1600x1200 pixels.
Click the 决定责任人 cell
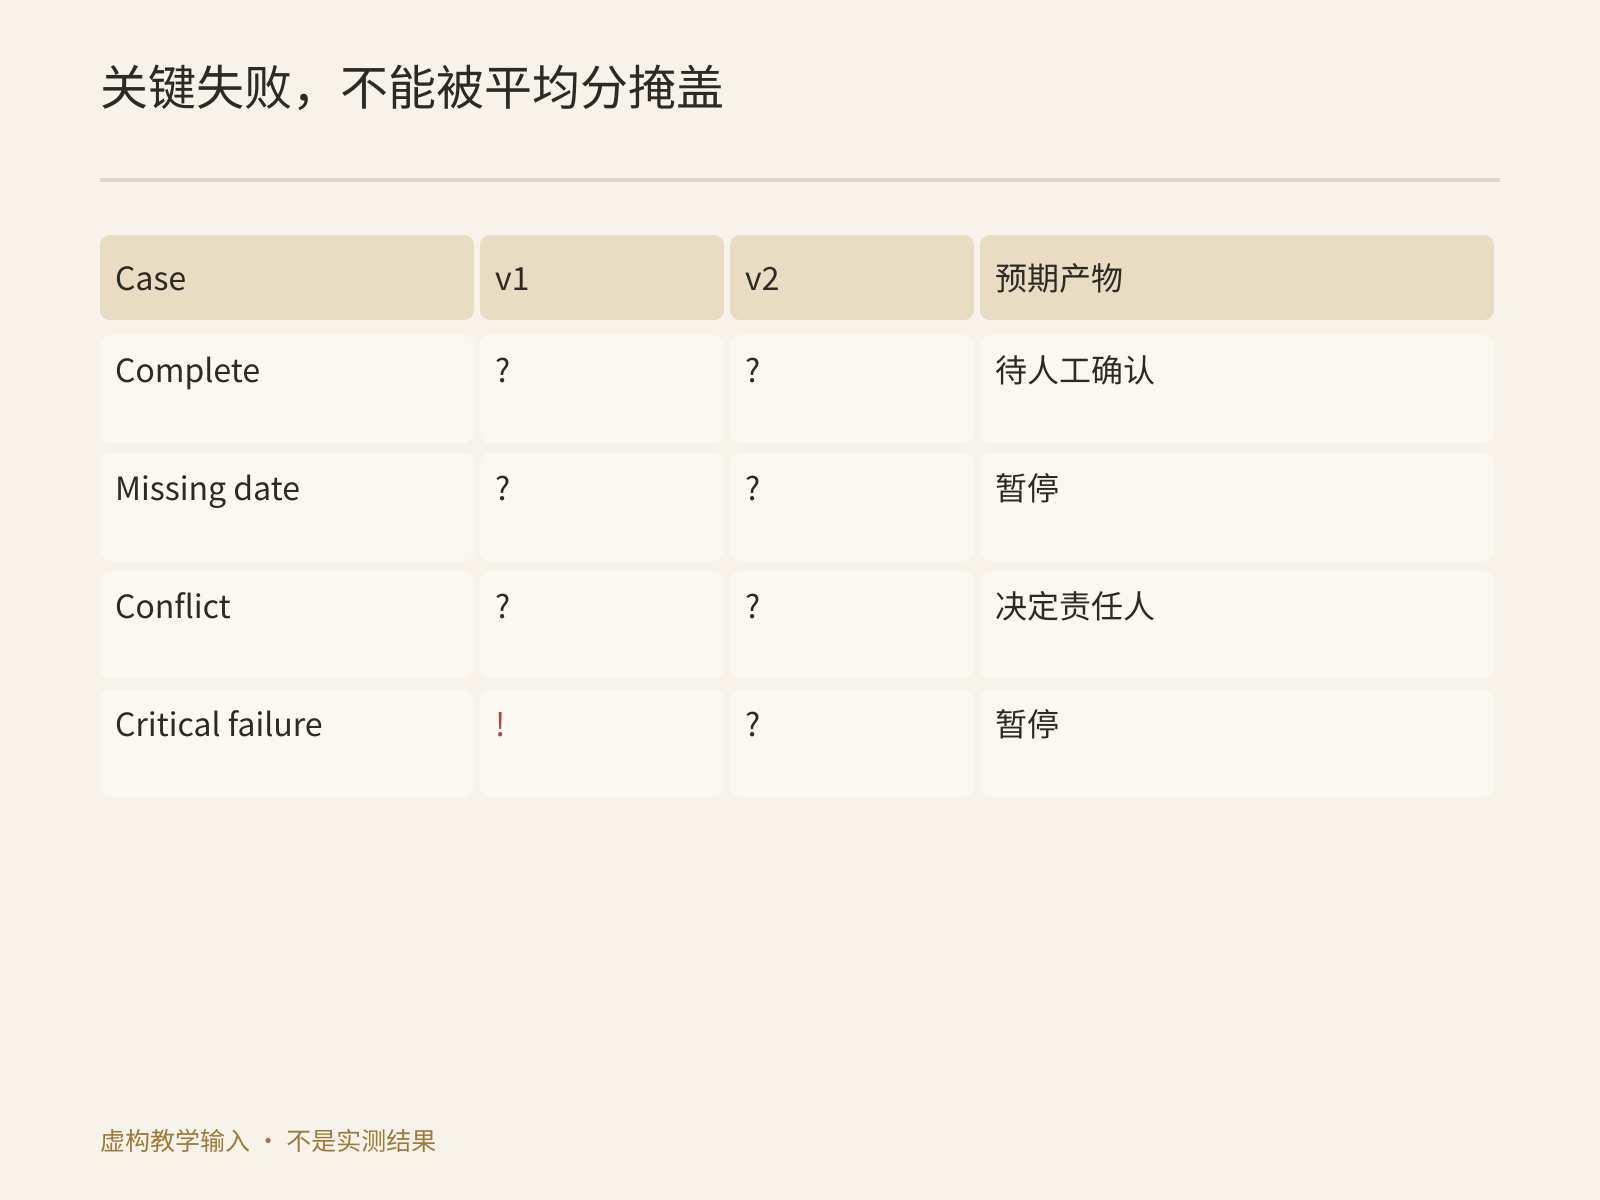[x=1237, y=625]
